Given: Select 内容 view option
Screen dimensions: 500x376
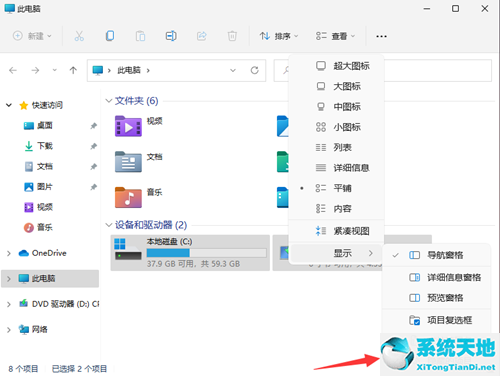Looking at the screenshot, I should pos(336,209).
